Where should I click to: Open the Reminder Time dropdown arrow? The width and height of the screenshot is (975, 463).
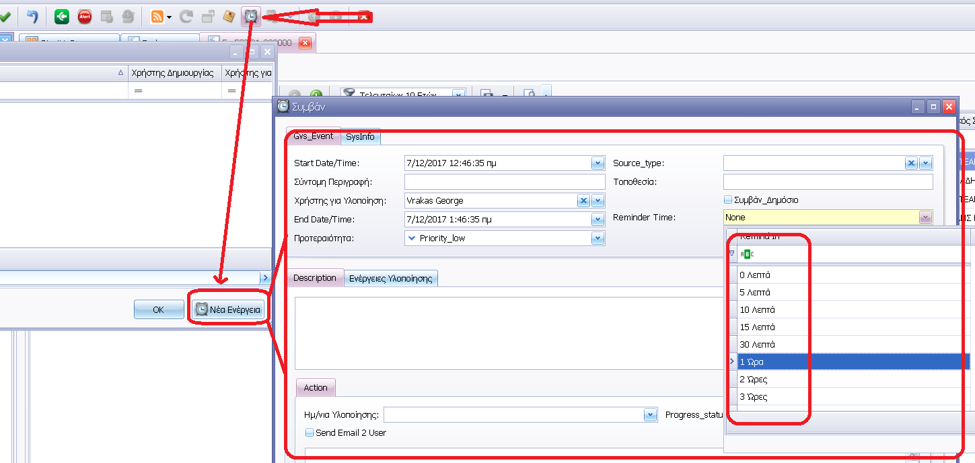click(925, 218)
